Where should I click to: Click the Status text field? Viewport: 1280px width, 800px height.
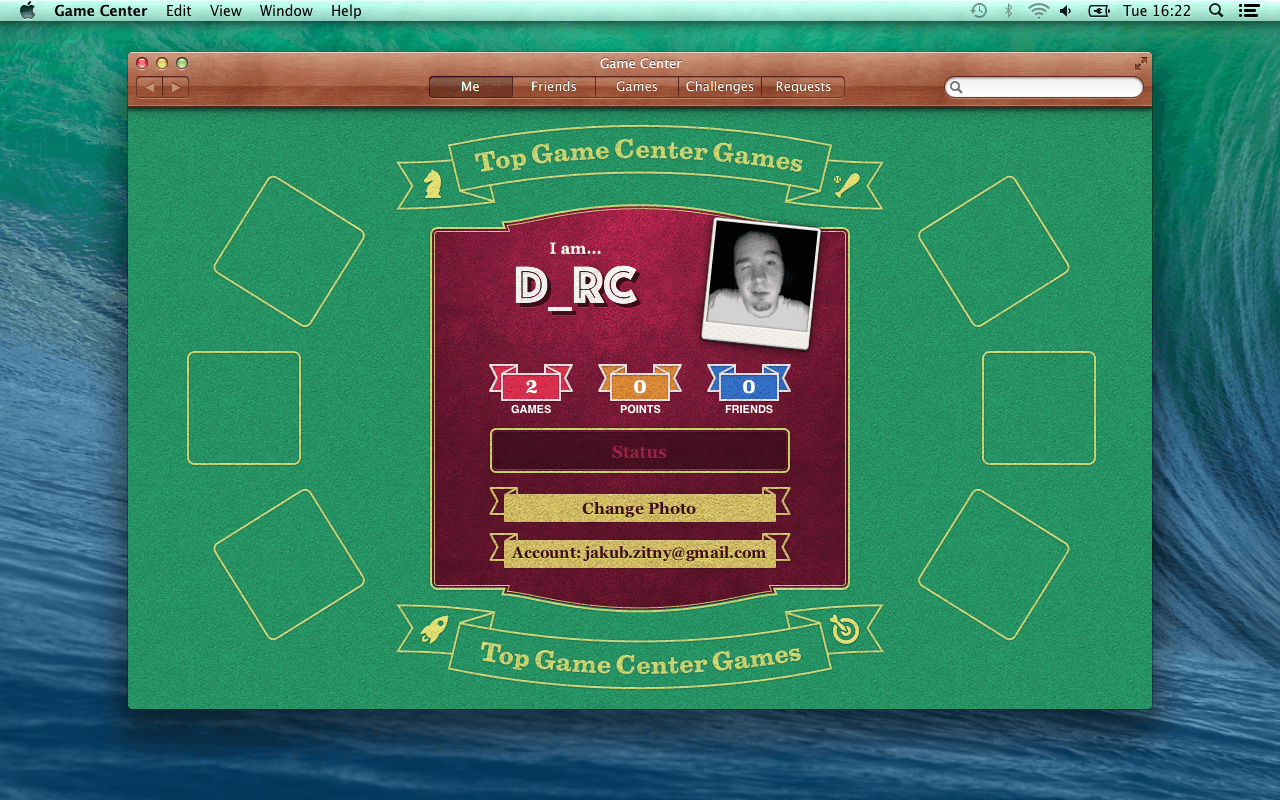pos(640,451)
